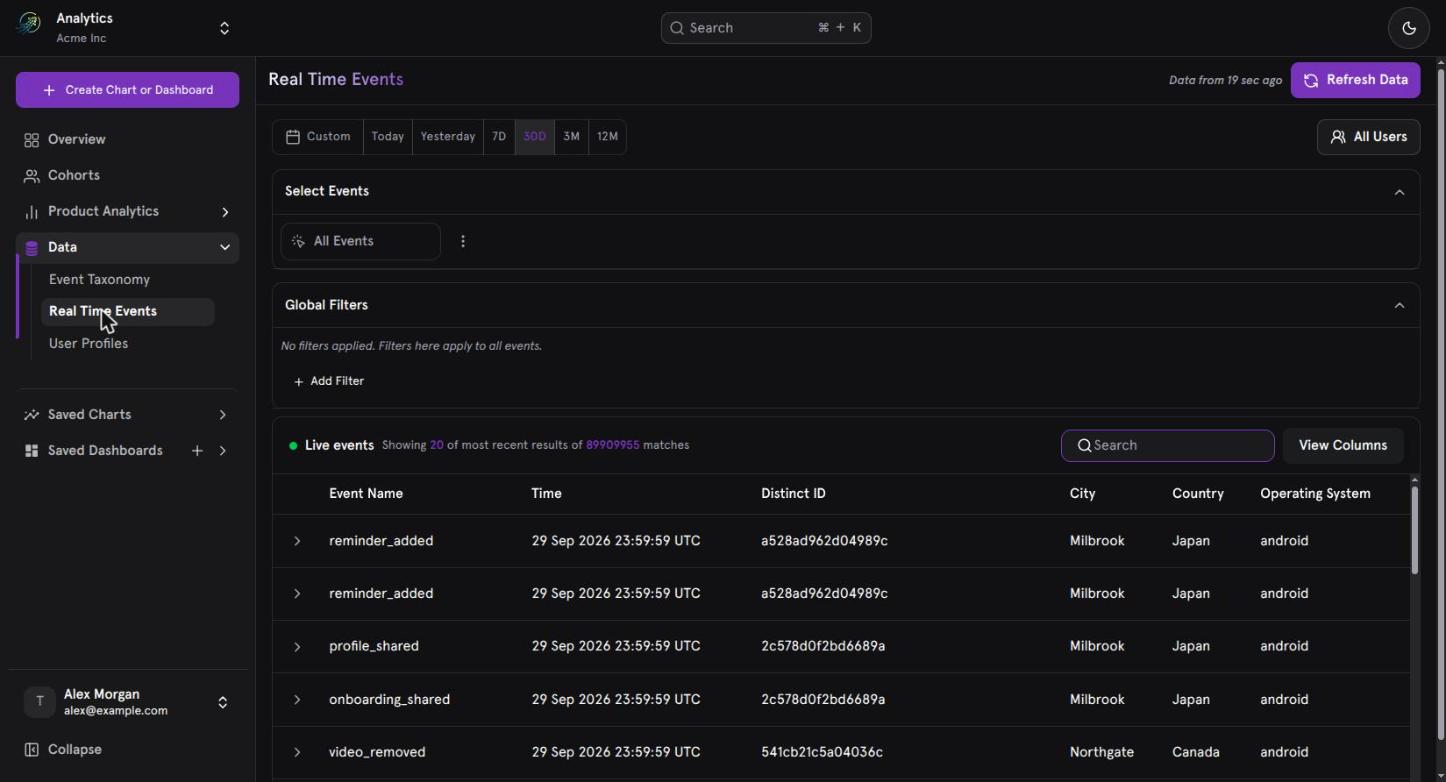Click the All Events sparkle icon
Image resolution: width=1446 pixels, height=782 pixels.
(298, 241)
